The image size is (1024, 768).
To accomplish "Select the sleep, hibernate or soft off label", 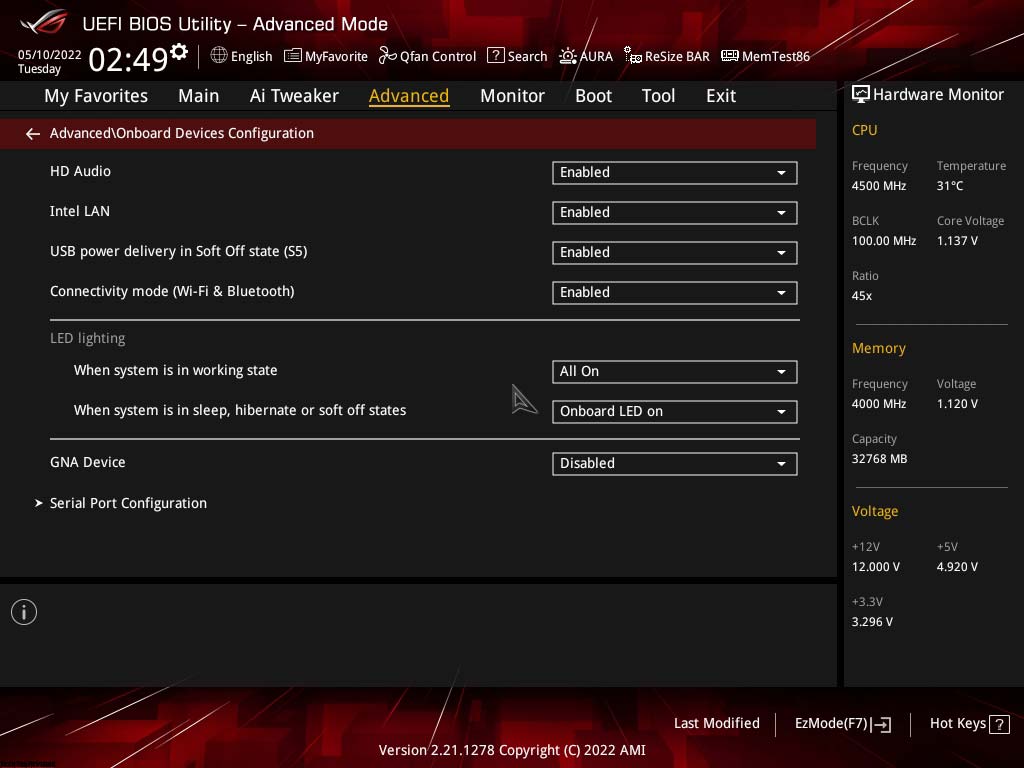I will point(240,410).
